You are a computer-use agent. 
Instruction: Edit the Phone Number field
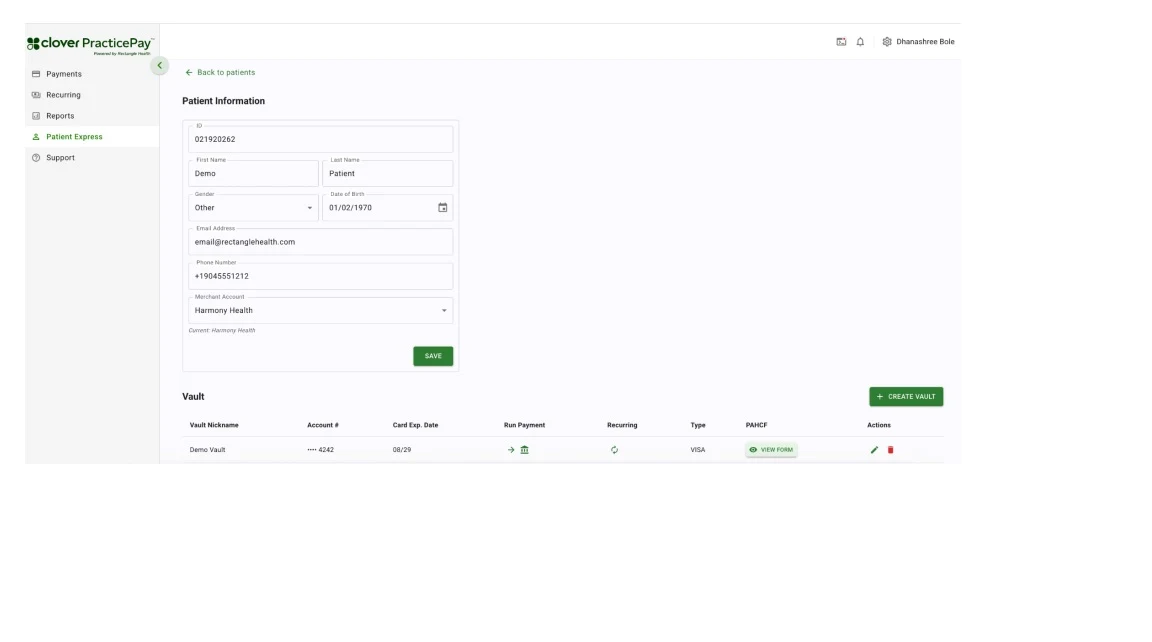[x=320, y=276]
